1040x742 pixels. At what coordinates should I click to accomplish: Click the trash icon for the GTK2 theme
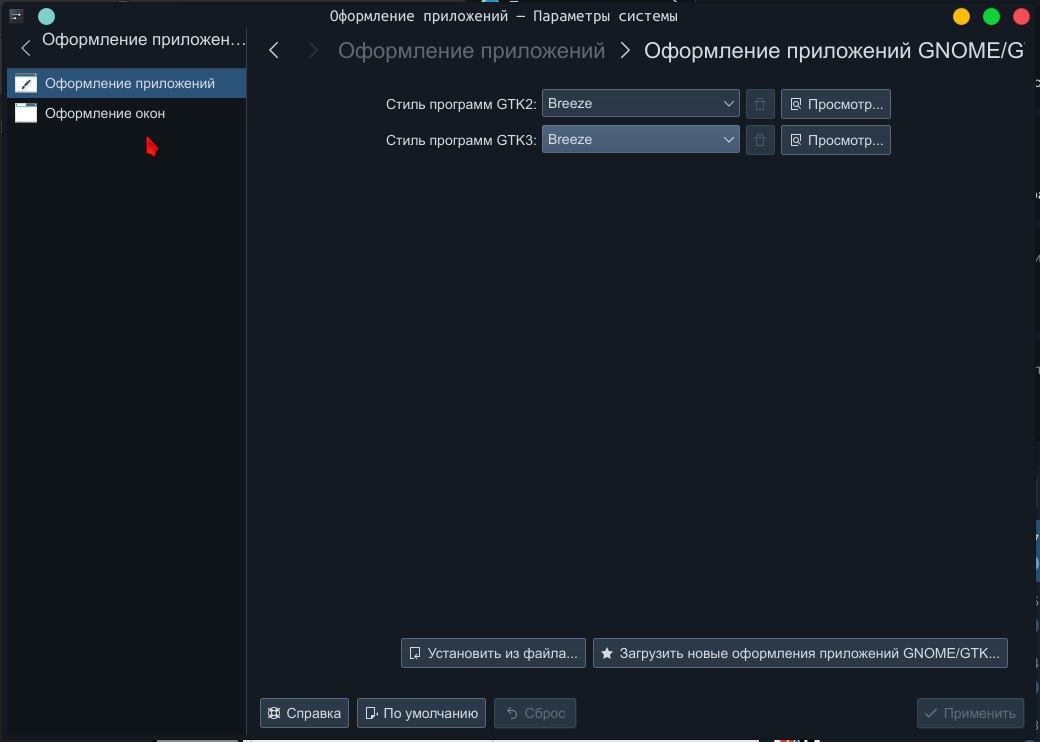(760, 104)
